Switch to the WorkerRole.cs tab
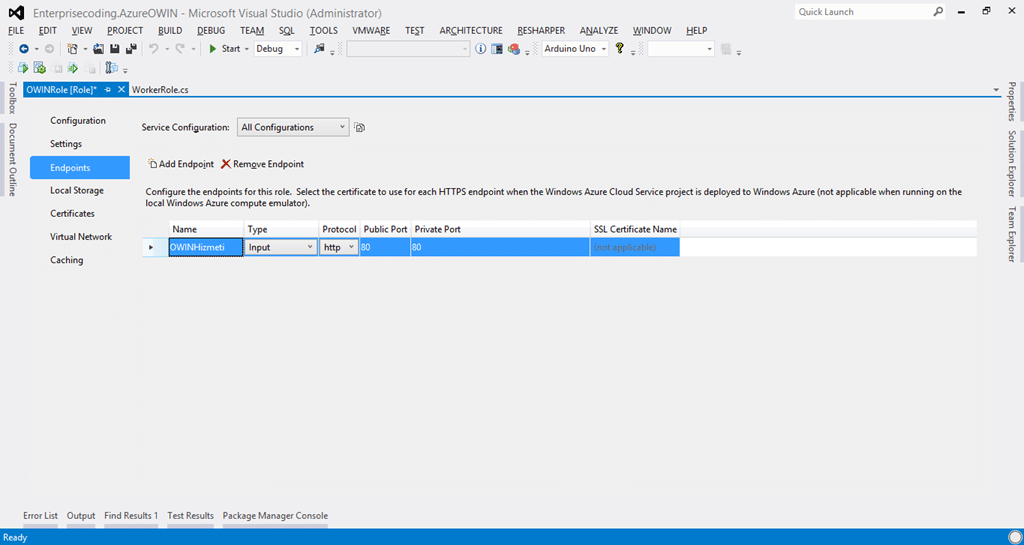This screenshot has width=1024, height=545. click(x=160, y=89)
